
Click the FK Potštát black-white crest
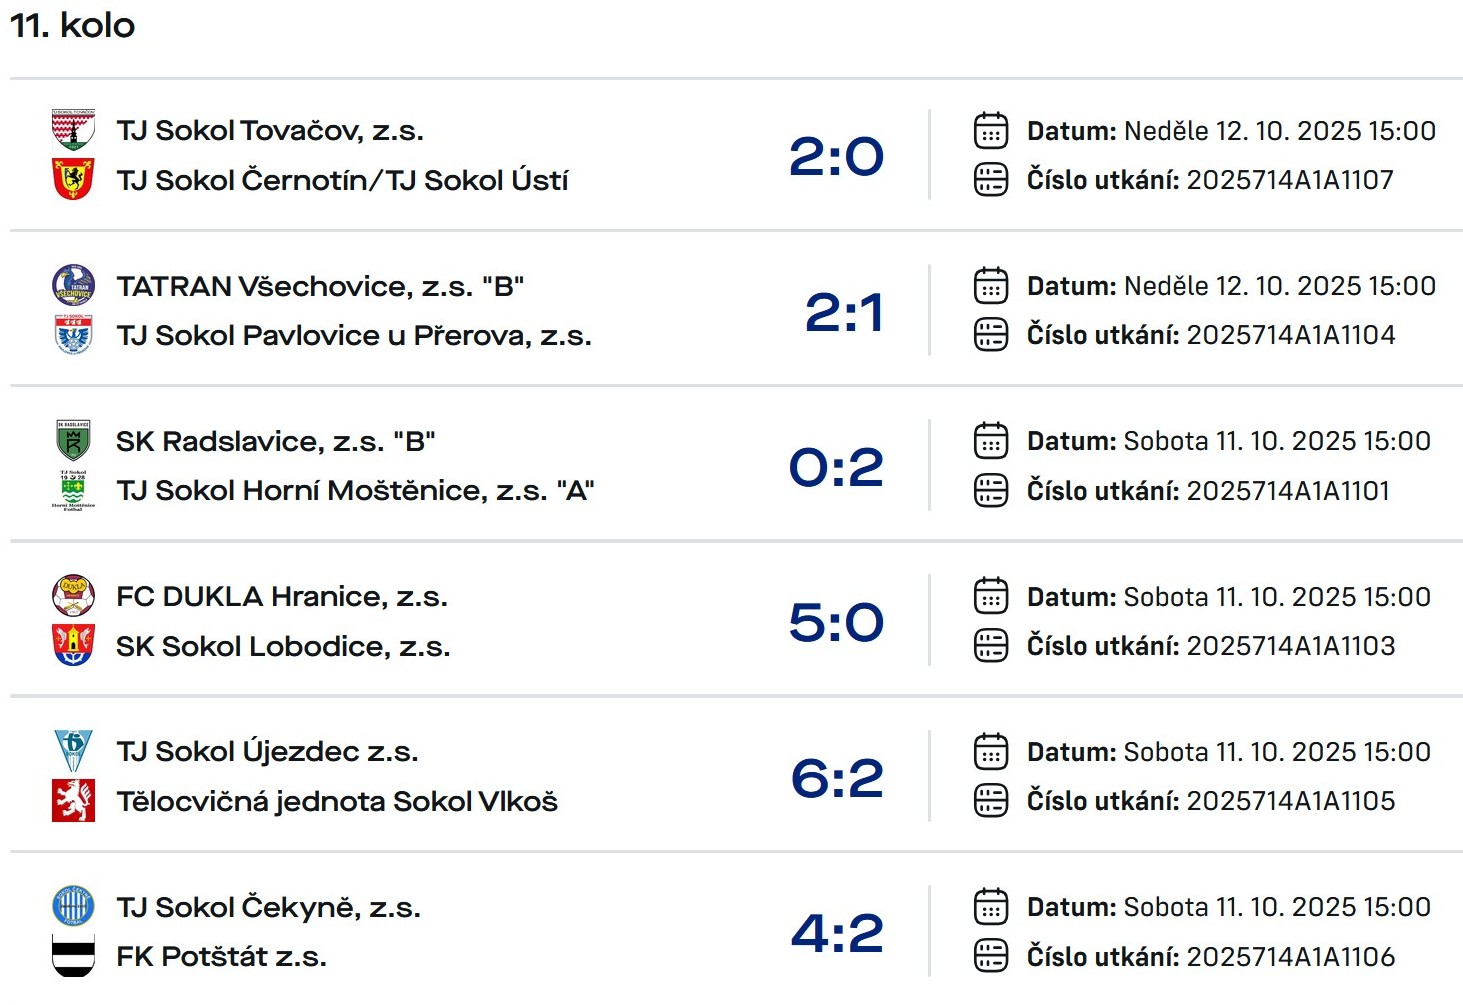point(73,956)
